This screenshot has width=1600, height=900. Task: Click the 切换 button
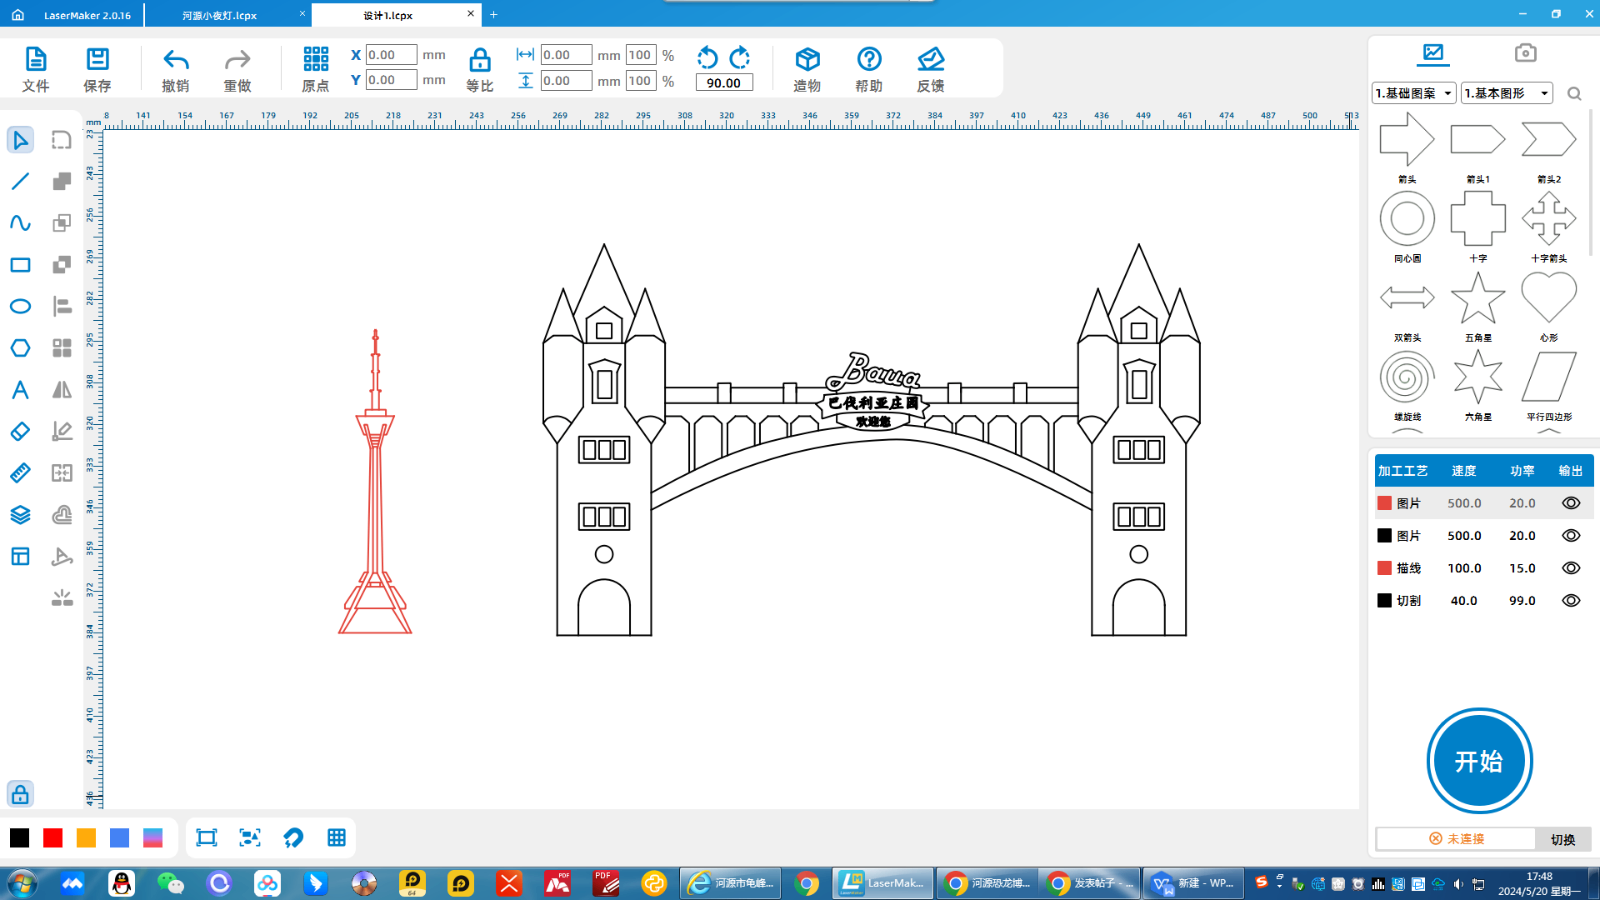[1562, 839]
